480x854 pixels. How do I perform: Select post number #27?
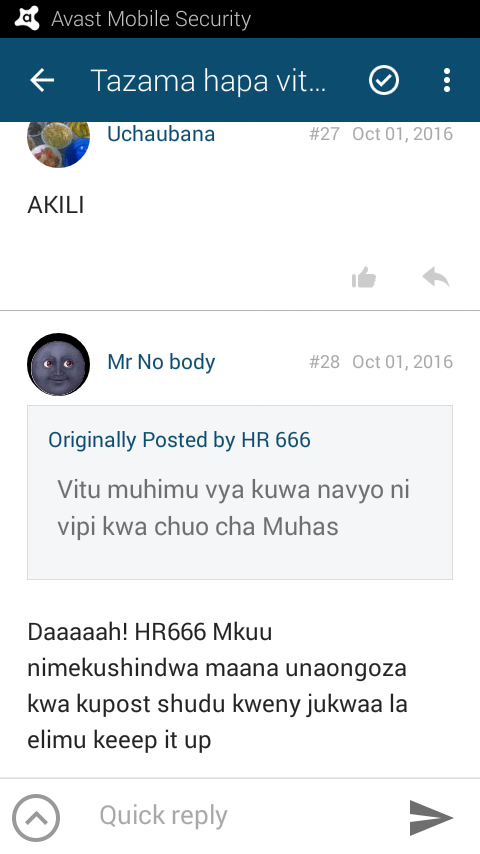click(324, 134)
